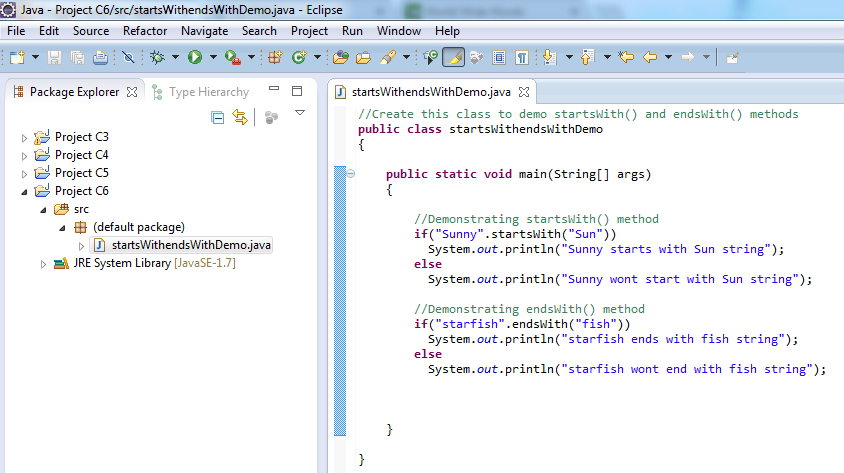Open the Back history dropdown arrow
This screenshot has width=844, height=473.
coord(668,57)
